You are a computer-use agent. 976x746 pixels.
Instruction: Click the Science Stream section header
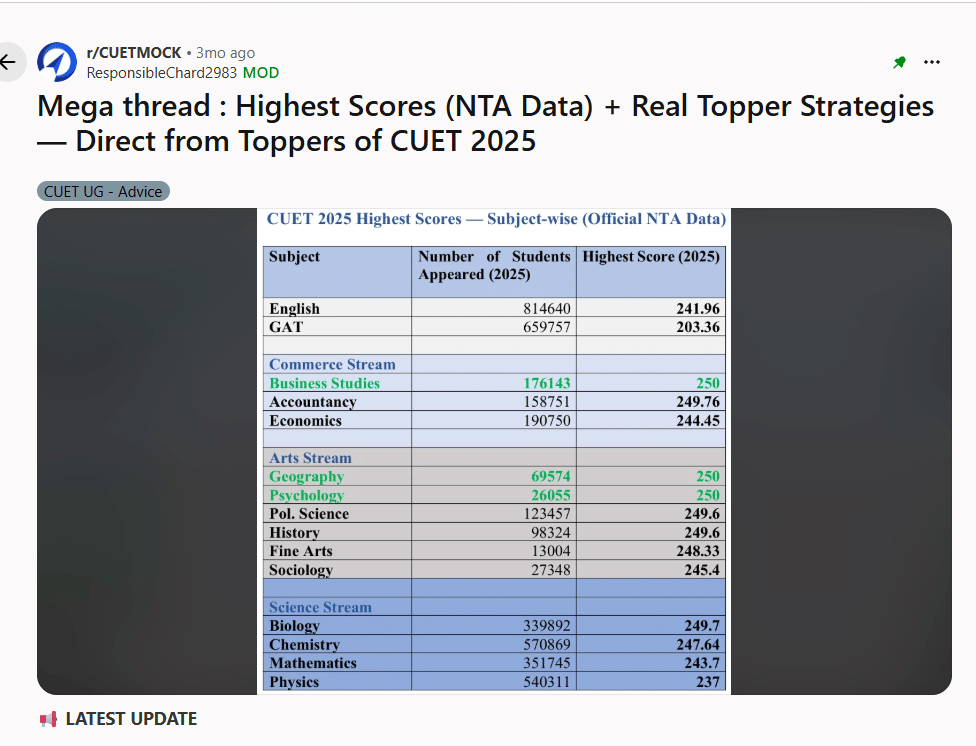[320, 607]
